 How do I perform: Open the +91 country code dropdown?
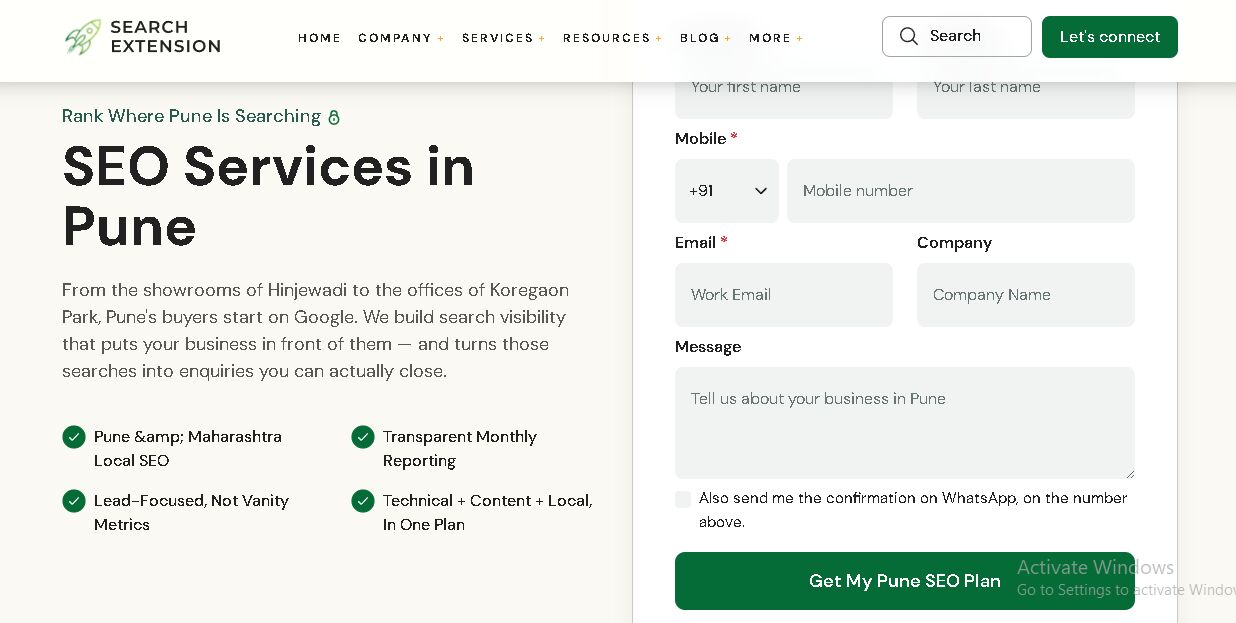coord(727,191)
